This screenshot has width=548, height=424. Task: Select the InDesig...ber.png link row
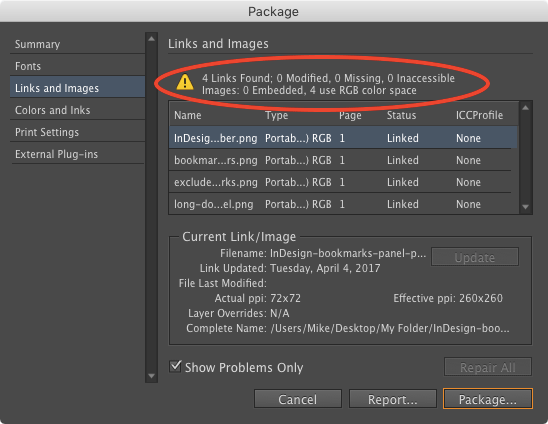(343, 138)
